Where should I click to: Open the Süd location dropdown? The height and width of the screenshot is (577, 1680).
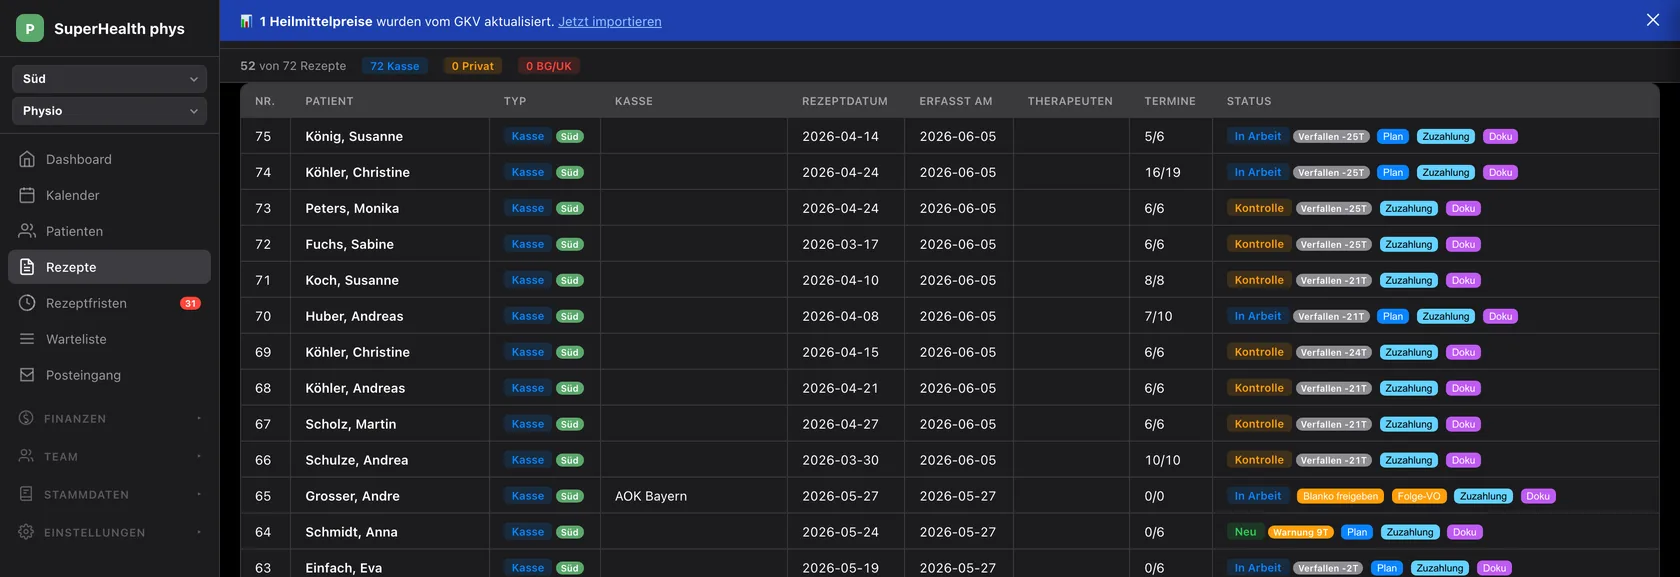coord(110,79)
